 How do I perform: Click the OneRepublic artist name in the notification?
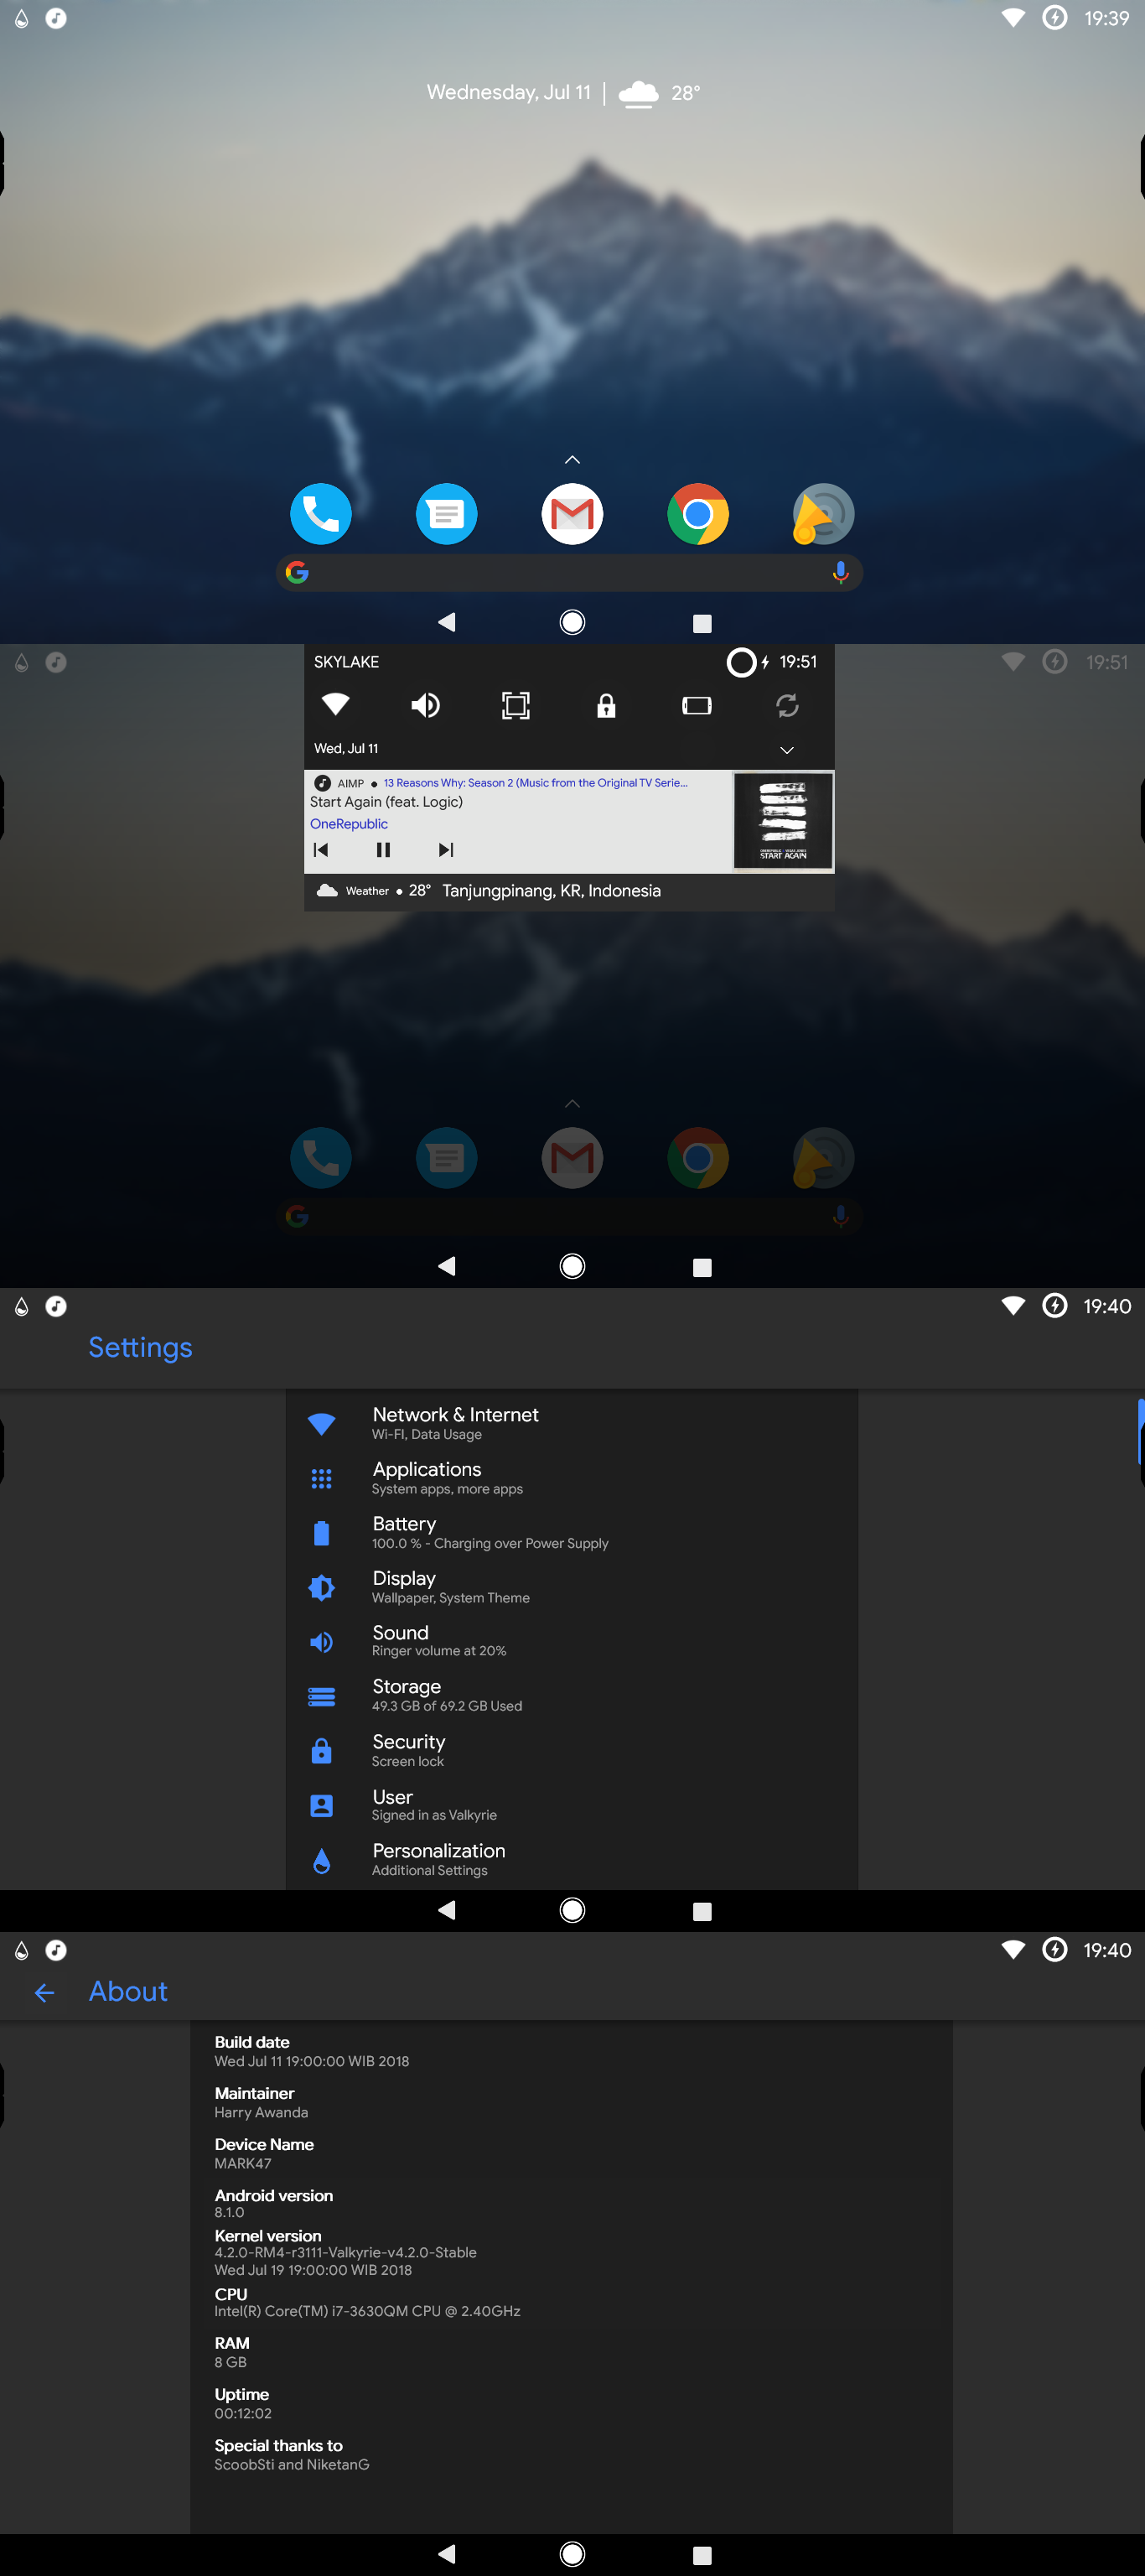[349, 824]
